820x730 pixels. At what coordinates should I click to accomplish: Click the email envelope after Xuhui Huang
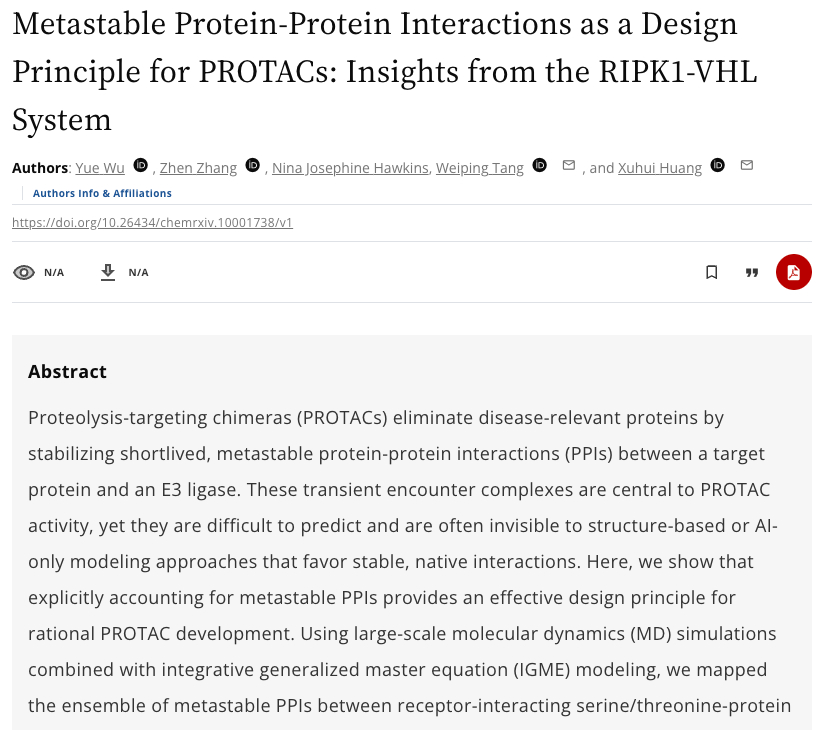point(746,165)
